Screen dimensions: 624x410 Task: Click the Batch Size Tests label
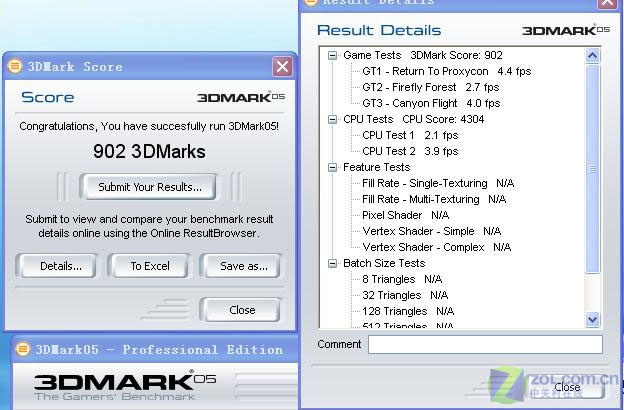[384, 263]
